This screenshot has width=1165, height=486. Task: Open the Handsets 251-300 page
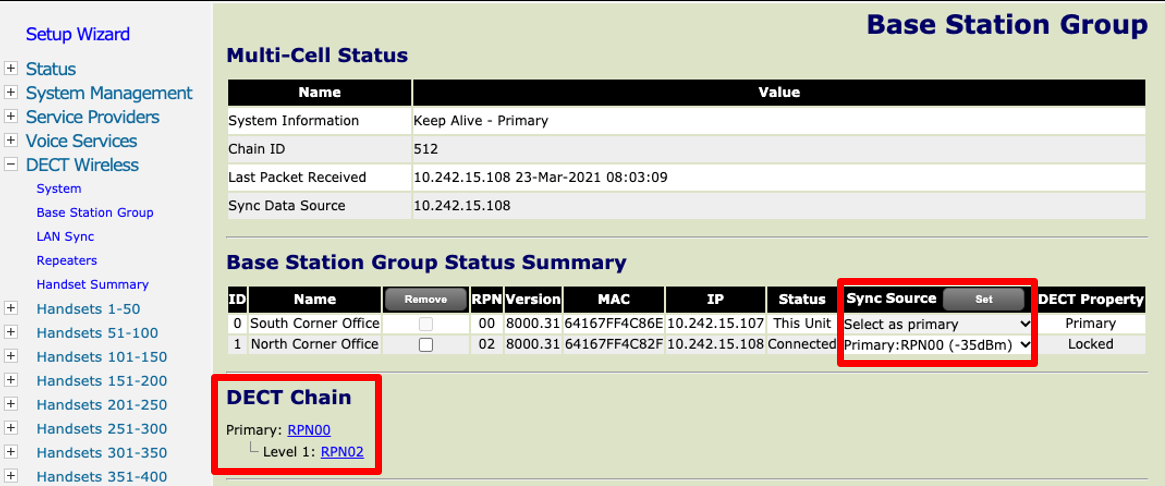102,429
